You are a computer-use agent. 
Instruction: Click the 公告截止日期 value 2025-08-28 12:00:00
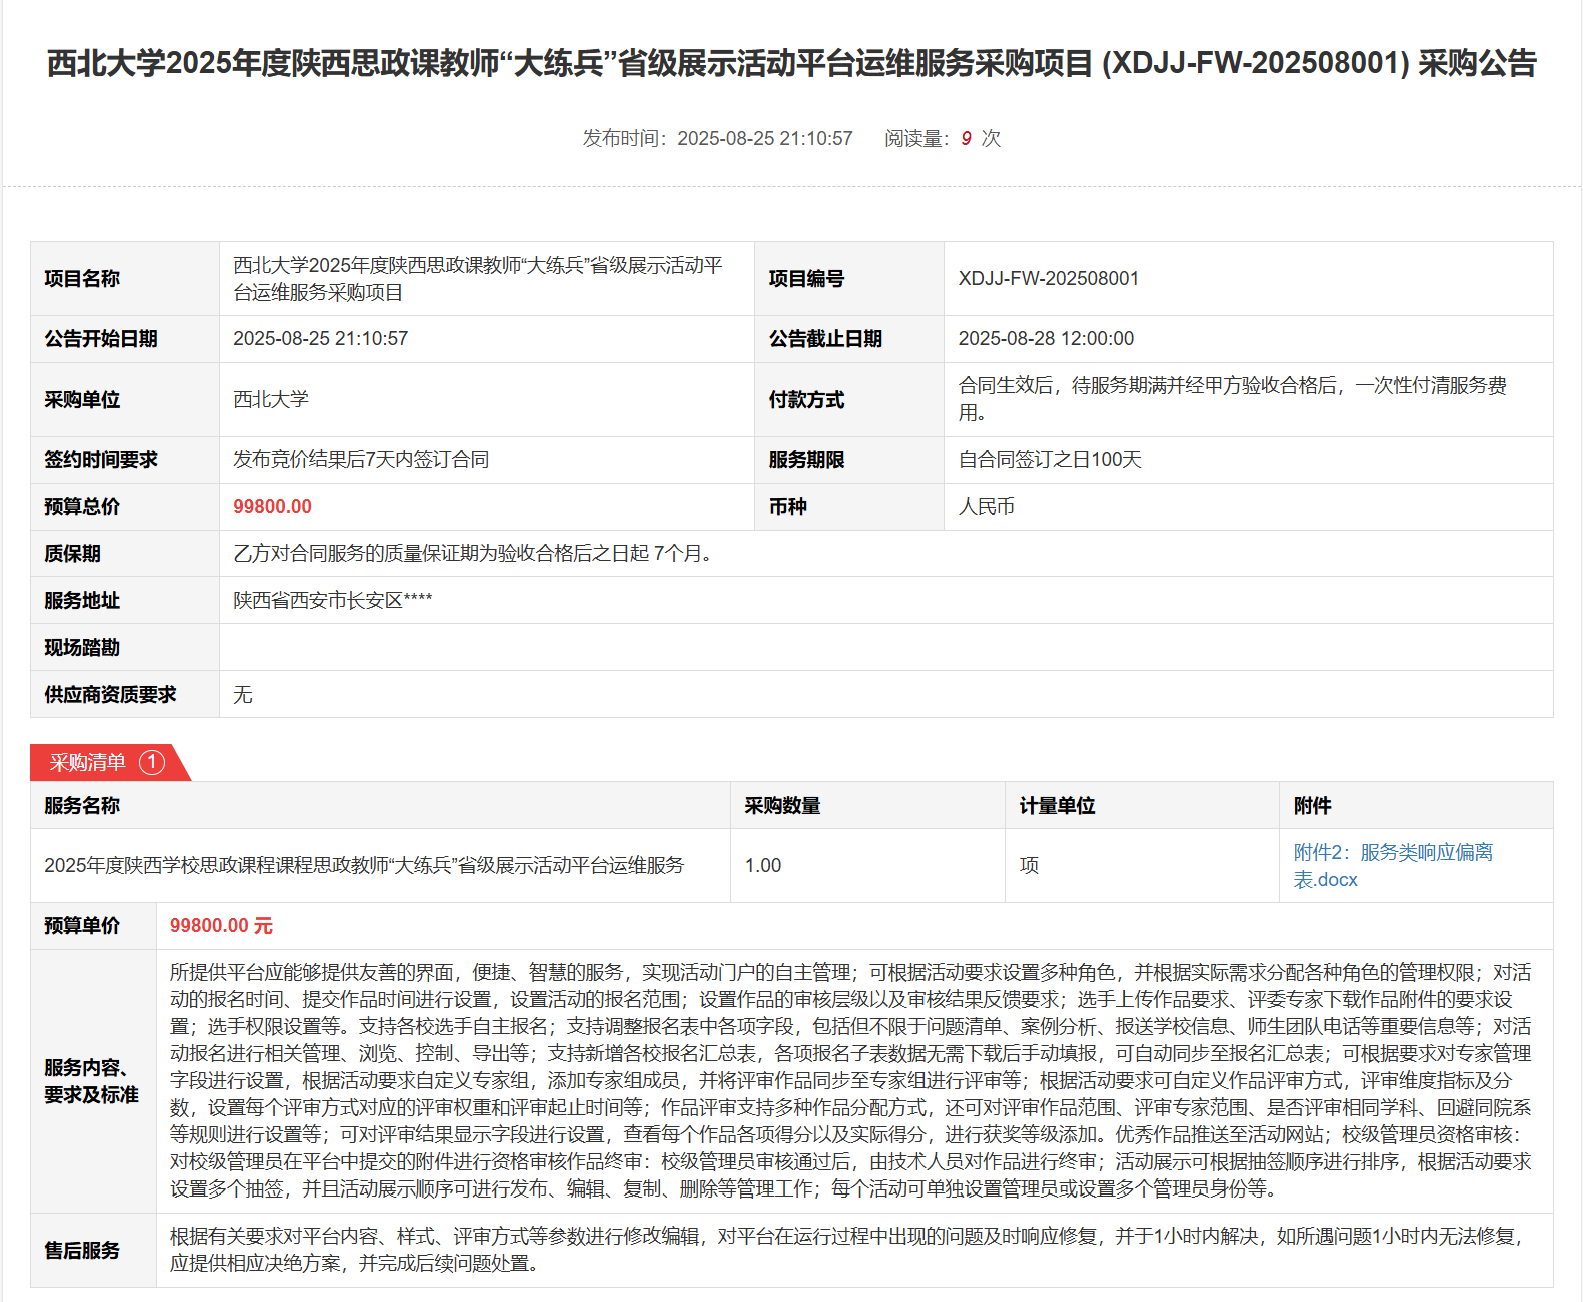coord(1045,339)
